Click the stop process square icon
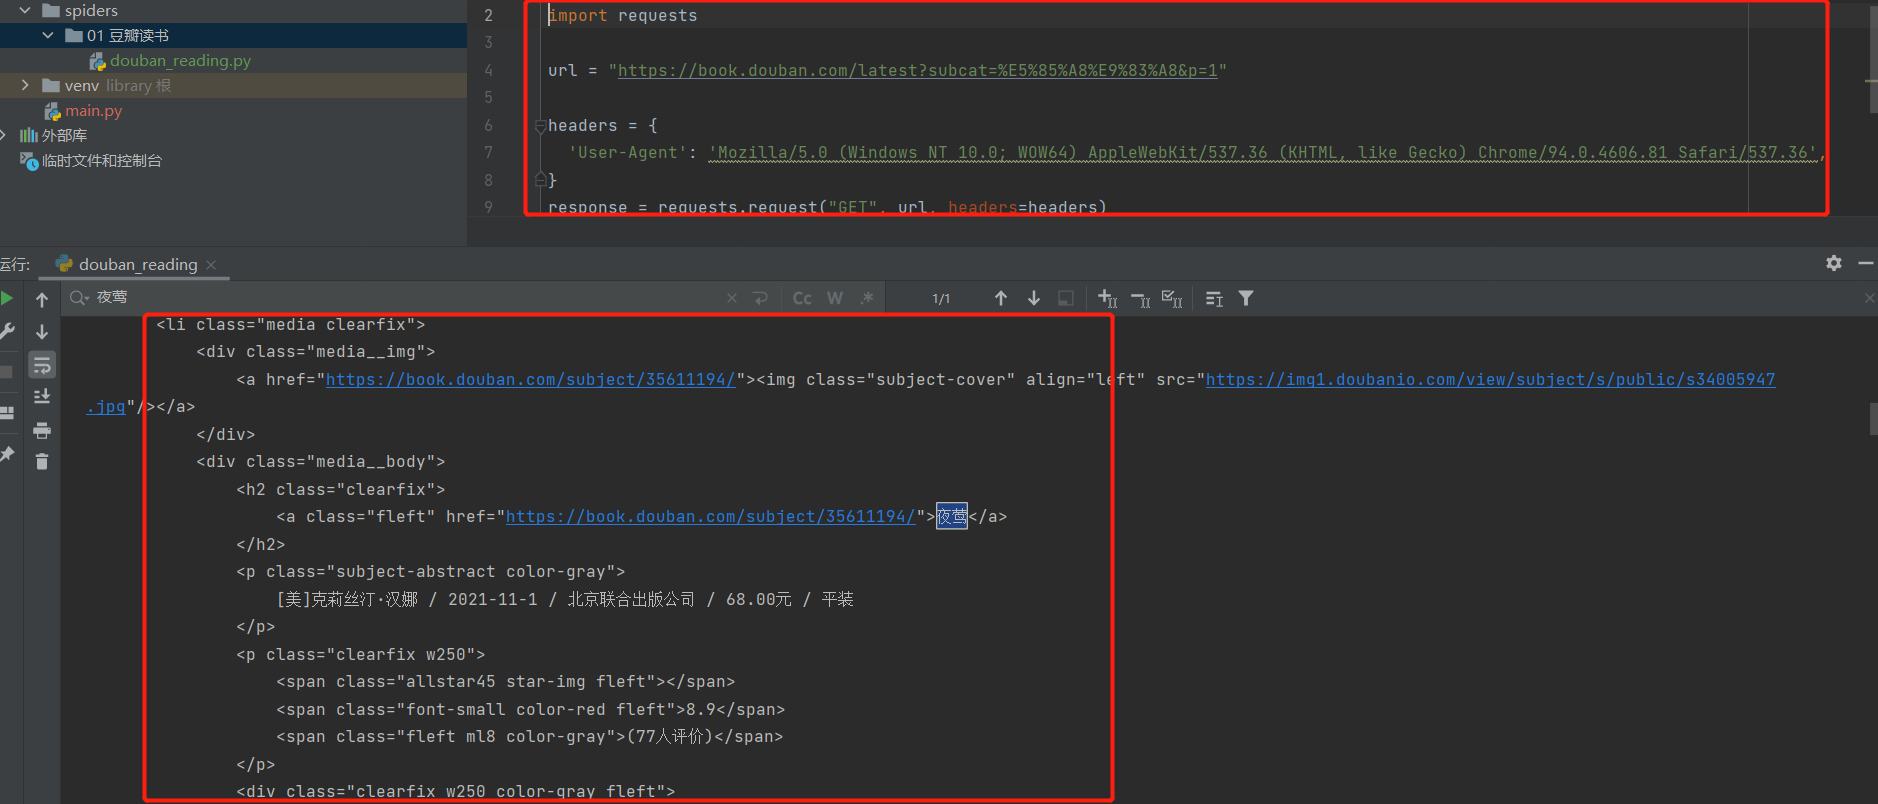This screenshot has height=804, width=1878. [5, 371]
